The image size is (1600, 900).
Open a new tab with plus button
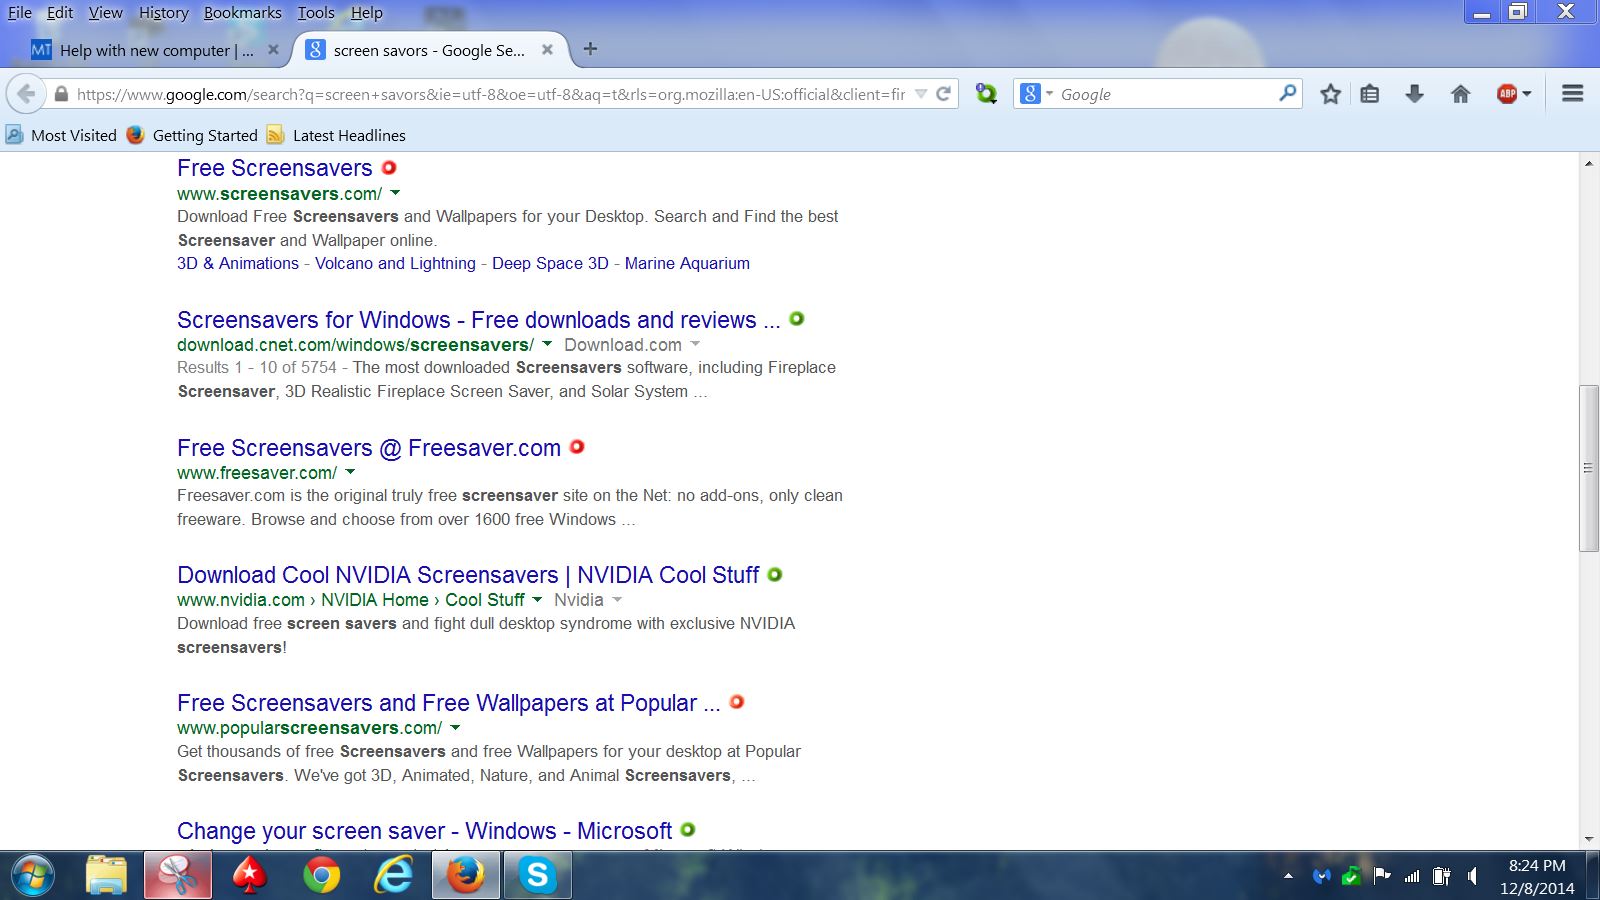click(590, 49)
